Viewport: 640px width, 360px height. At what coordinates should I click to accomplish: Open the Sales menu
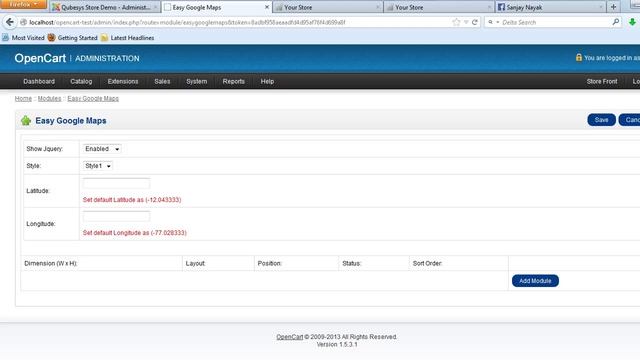[162, 81]
